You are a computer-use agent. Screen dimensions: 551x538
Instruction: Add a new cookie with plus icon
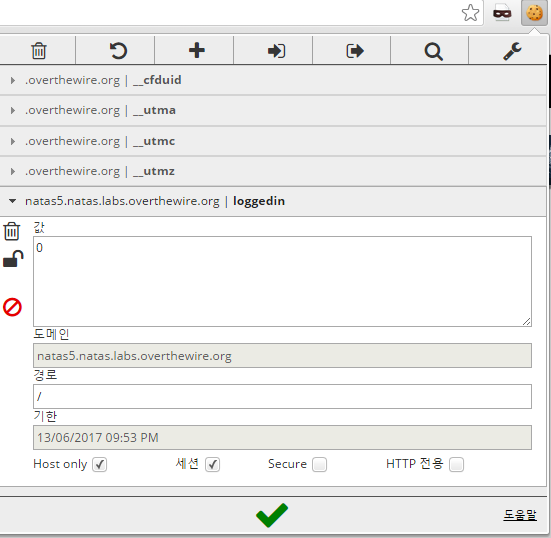pyautogui.click(x=196, y=50)
